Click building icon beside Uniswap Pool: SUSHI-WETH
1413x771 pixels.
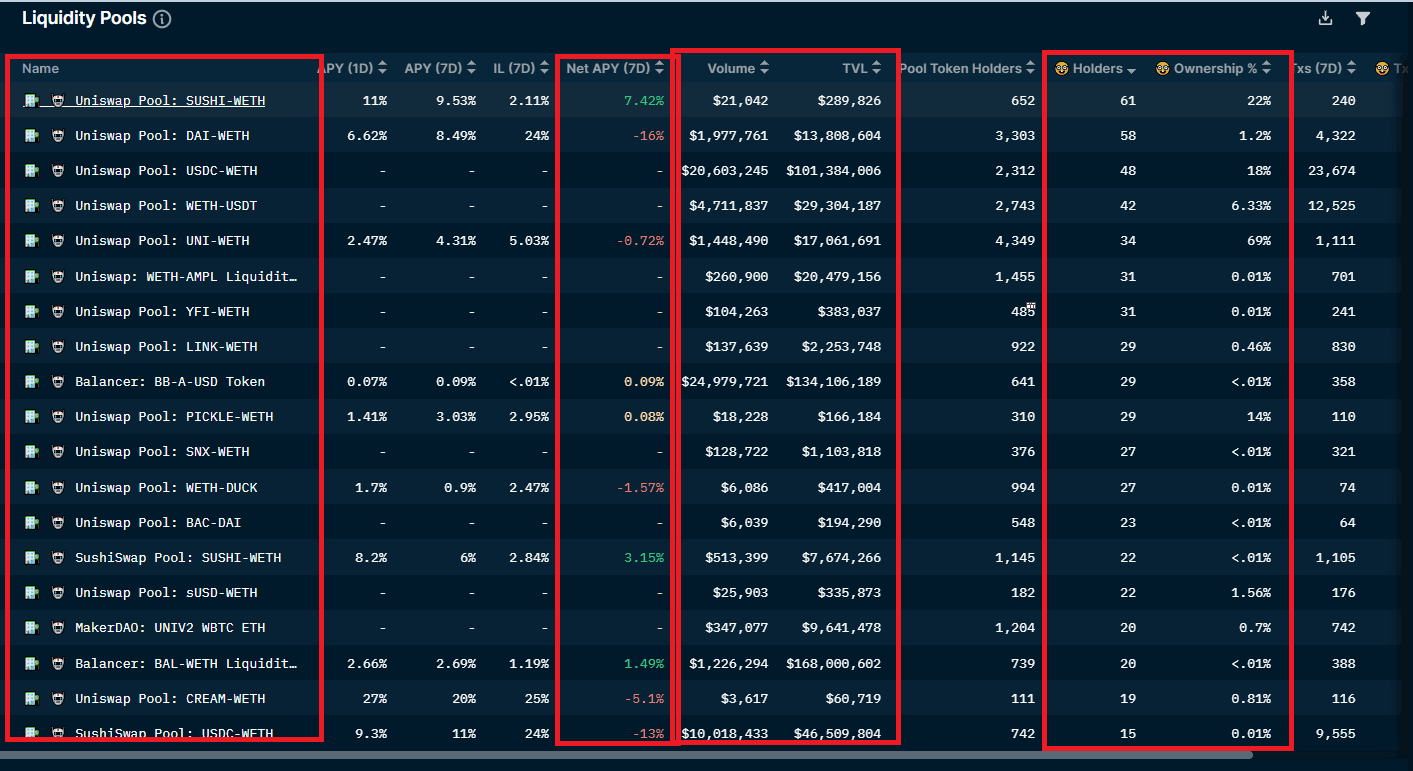tap(32, 101)
